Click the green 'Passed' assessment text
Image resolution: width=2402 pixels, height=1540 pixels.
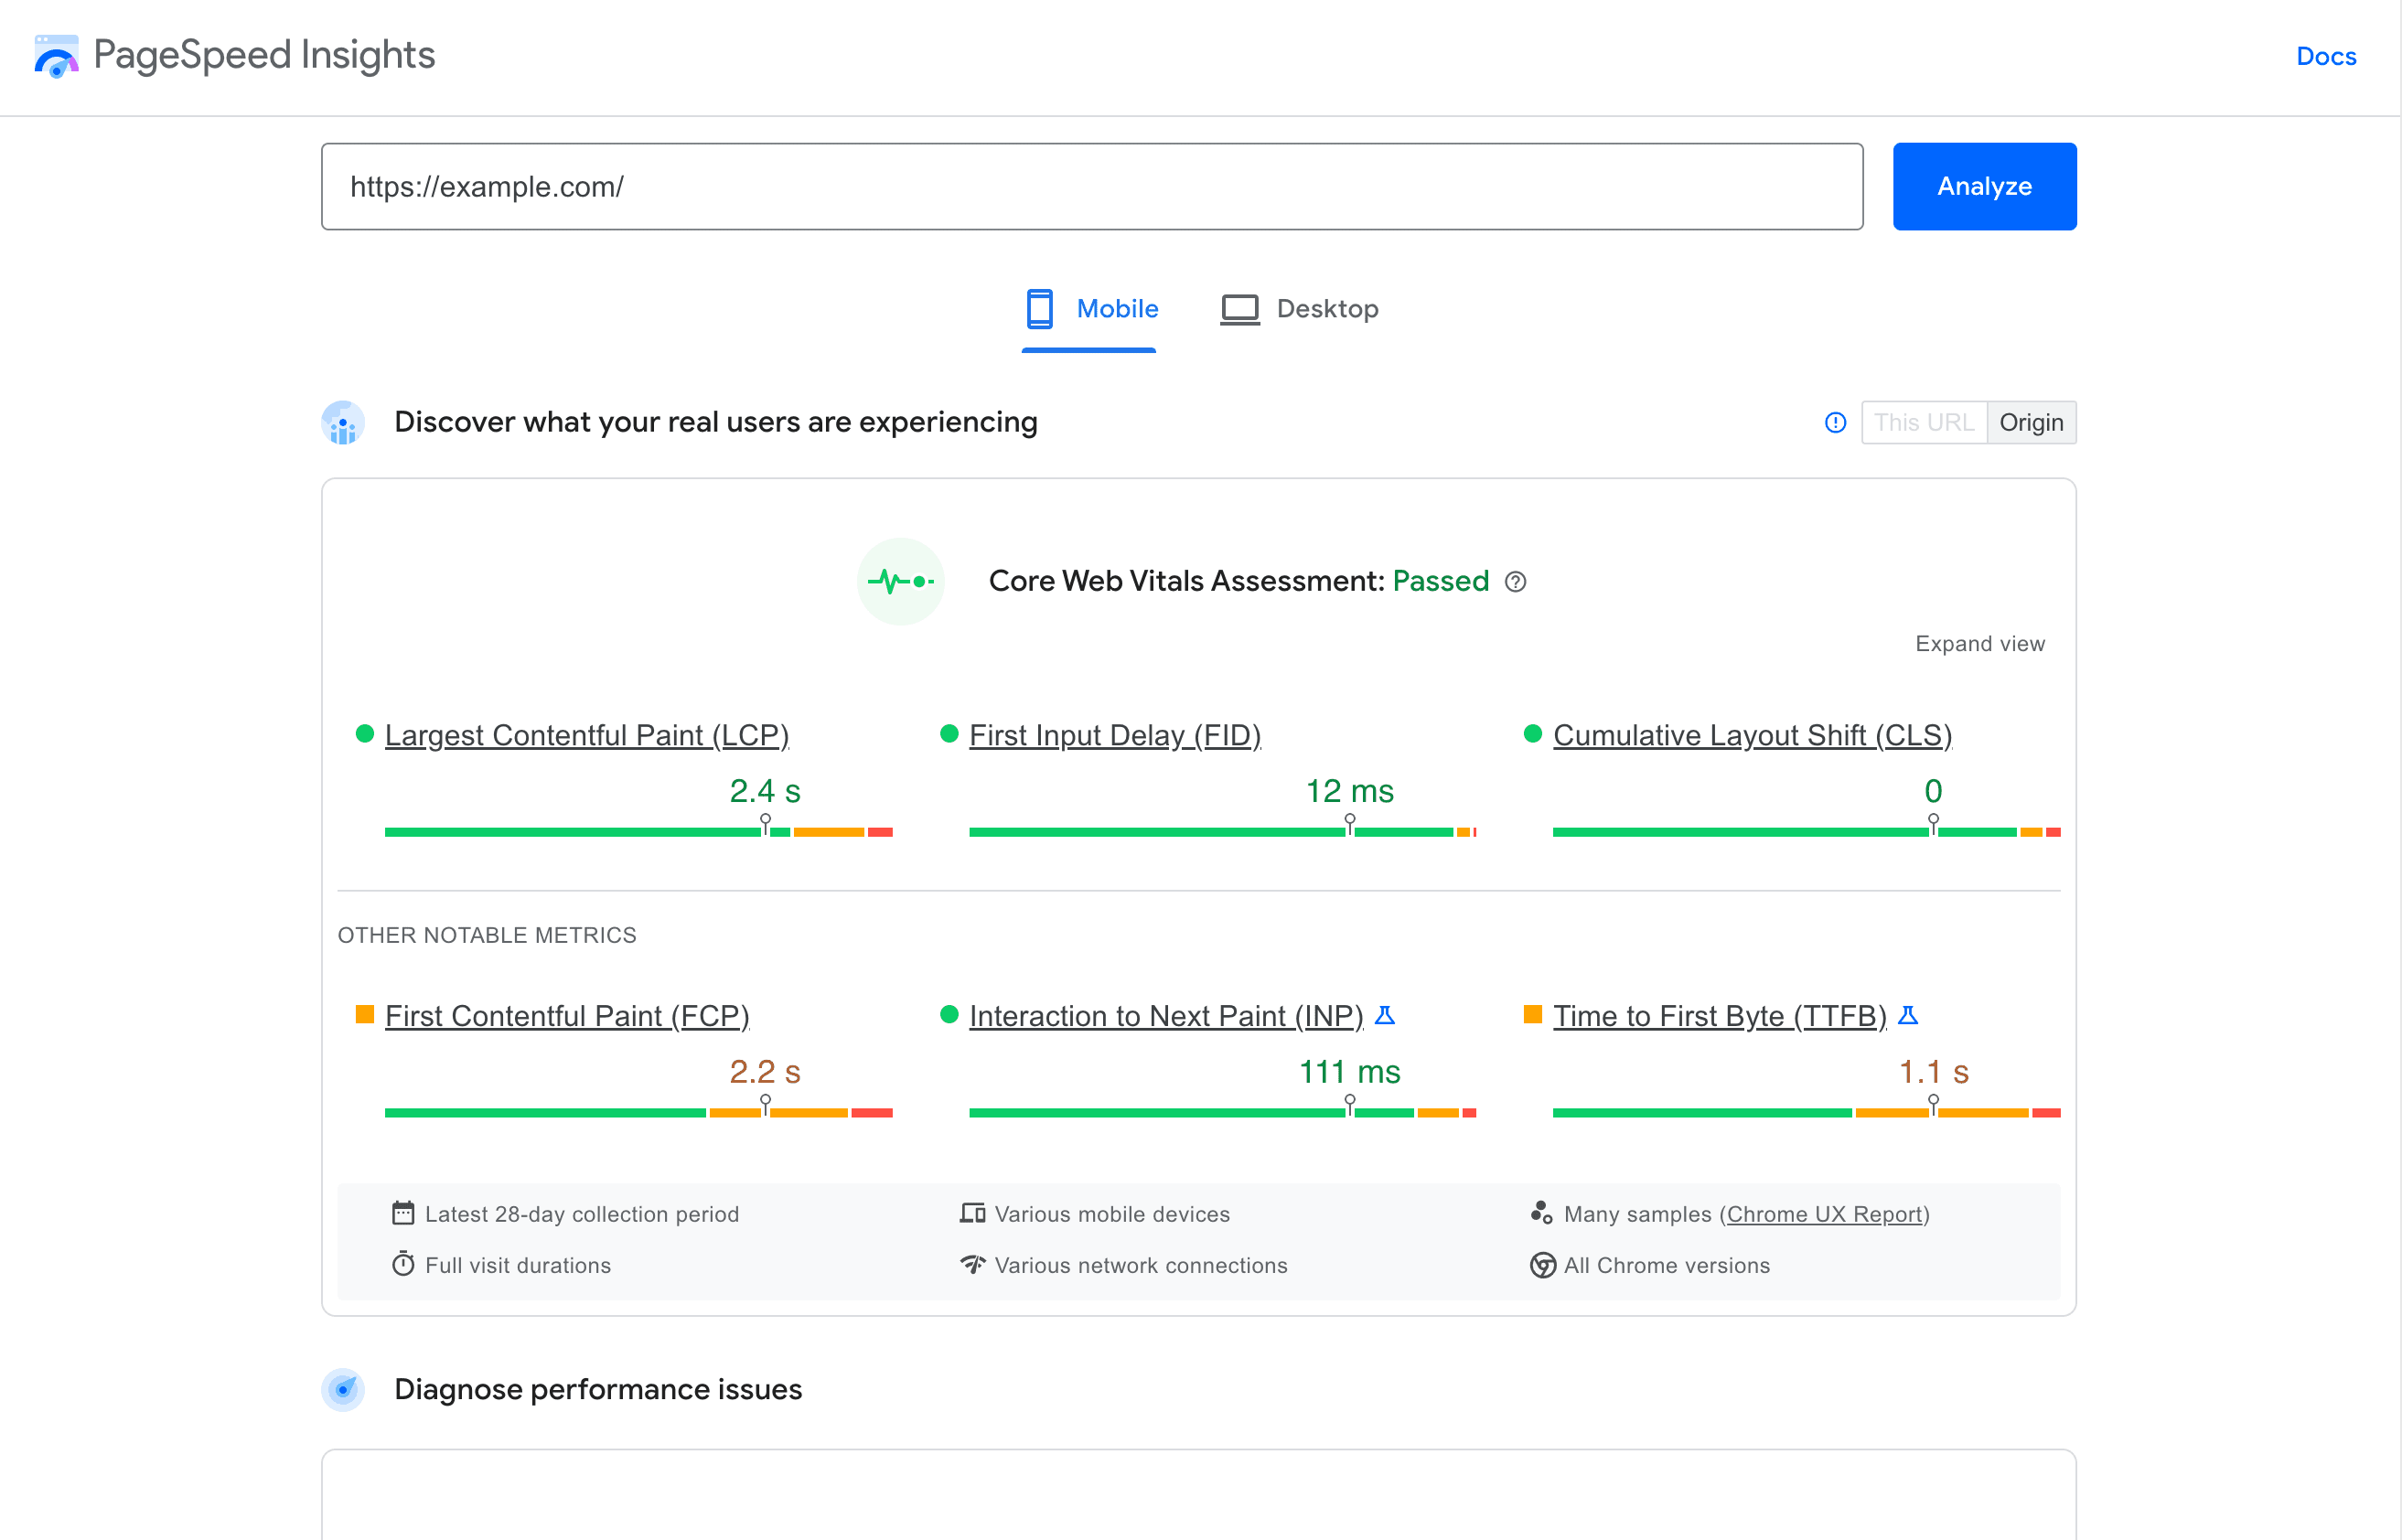point(1441,581)
